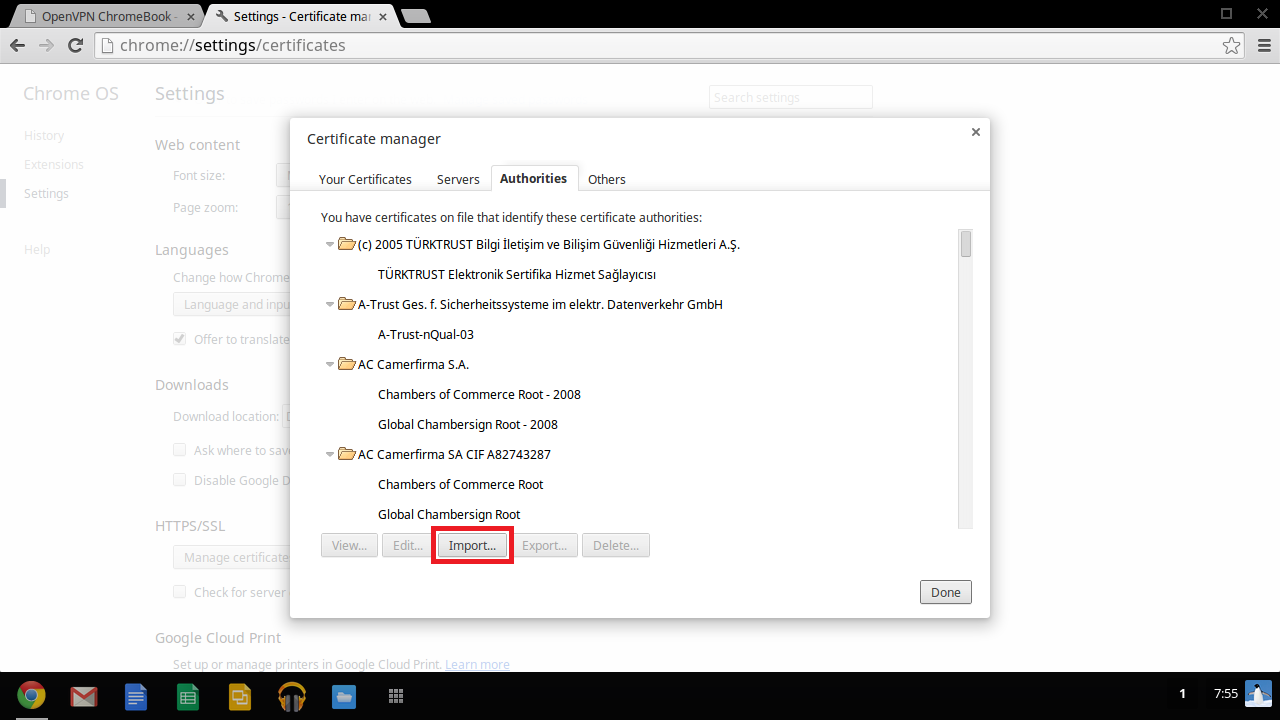Collapse the TÜRKTRUST Bilgi İletişim folder
The image size is (1280, 720).
coord(330,244)
